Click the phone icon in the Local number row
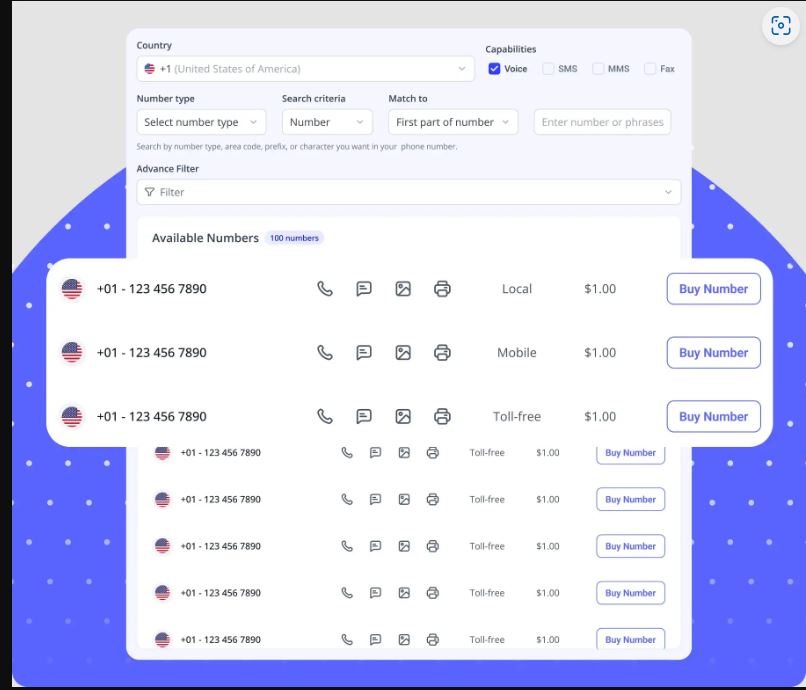This screenshot has height=690, width=806. point(324,289)
